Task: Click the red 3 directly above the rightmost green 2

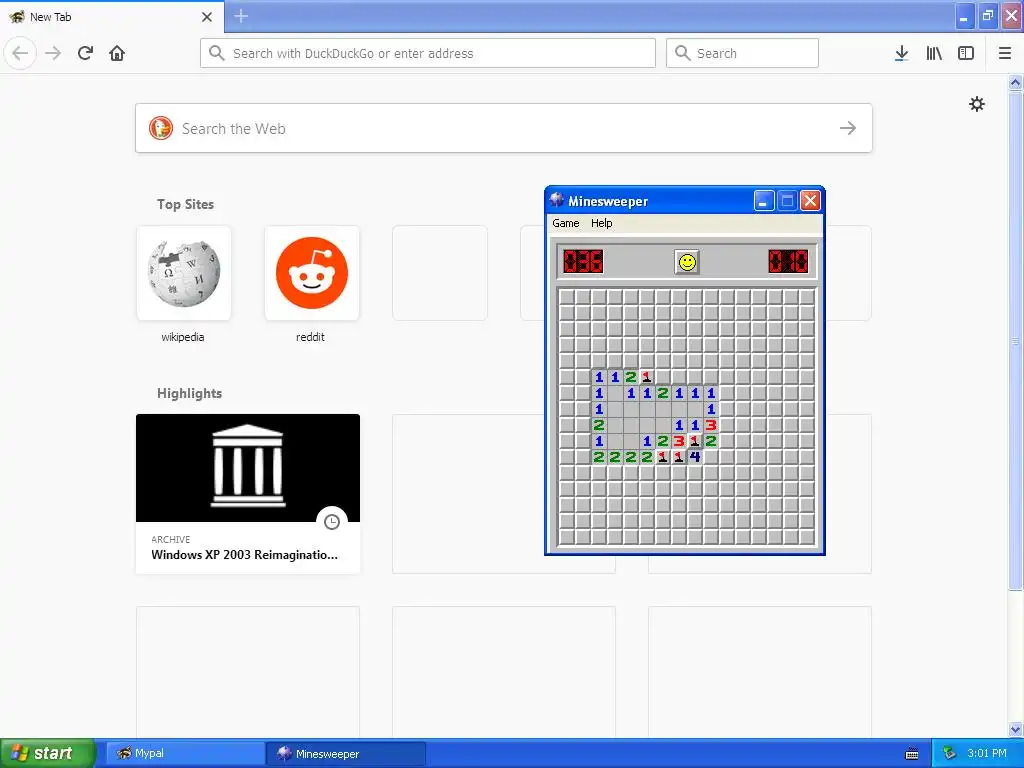Action: pyautogui.click(x=711, y=425)
